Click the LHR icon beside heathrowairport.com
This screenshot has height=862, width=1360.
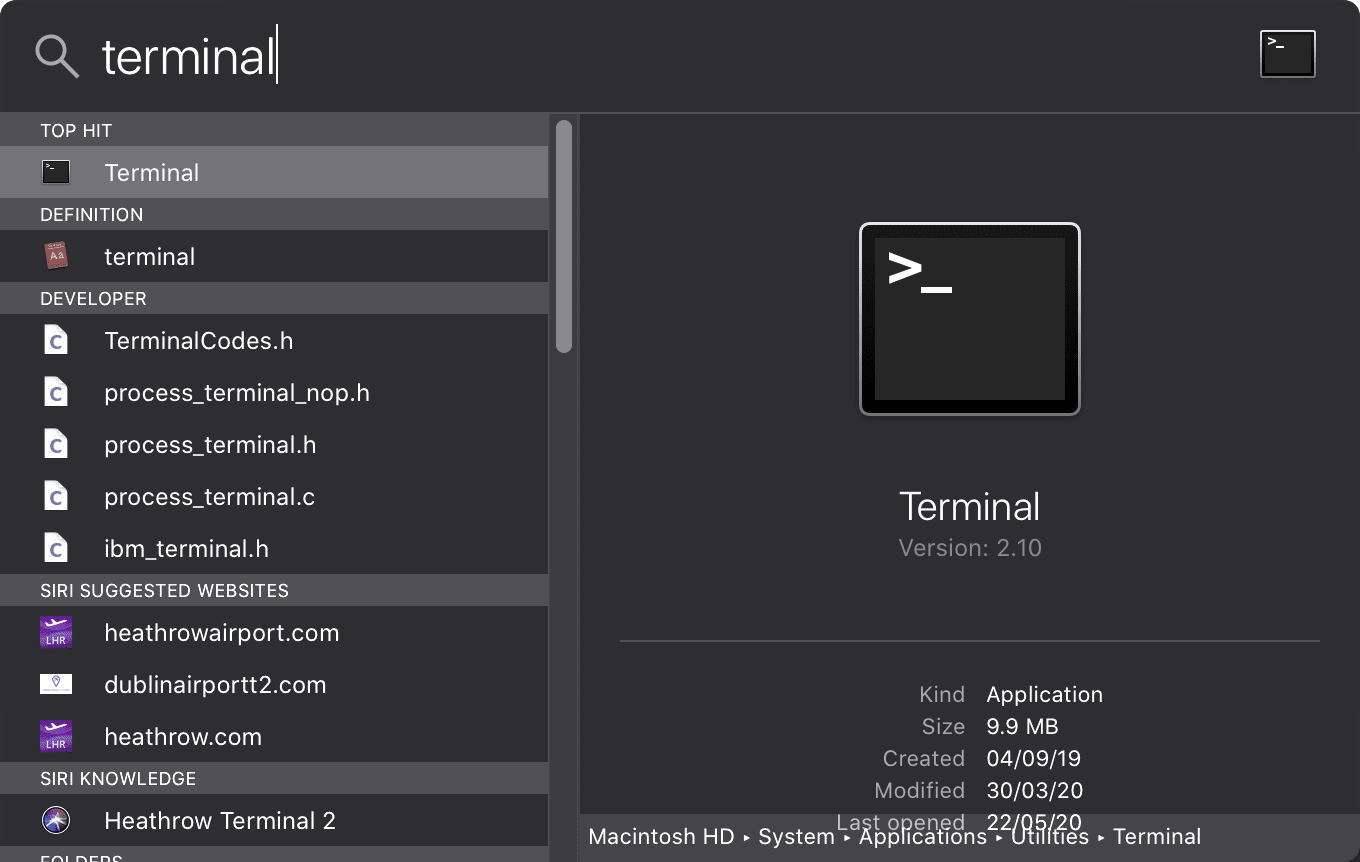click(56, 632)
